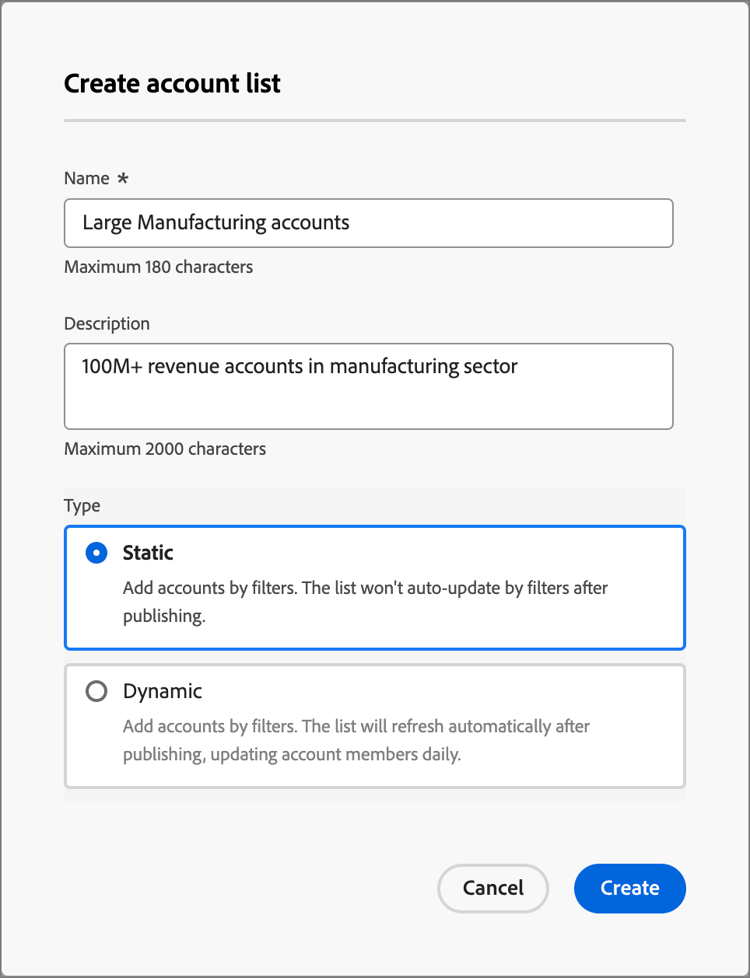Click inside the Name text field
The height and width of the screenshot is (978, 750).
tap(368, 223)
